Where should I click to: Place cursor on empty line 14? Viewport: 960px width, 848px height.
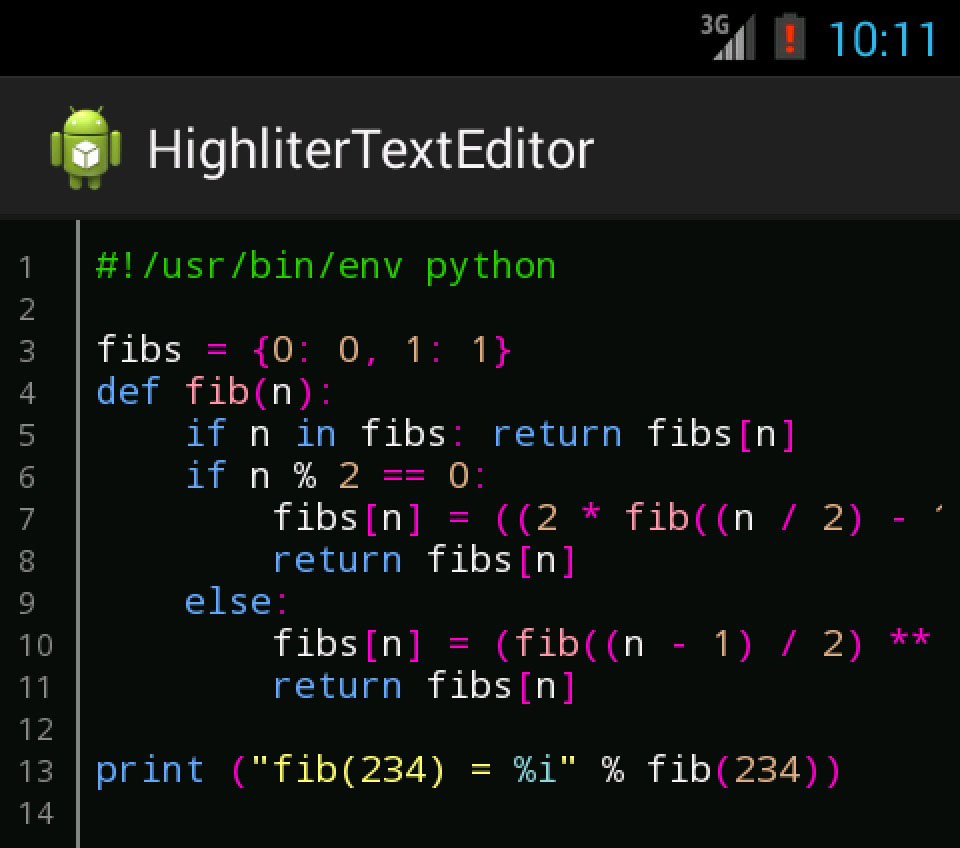(400, 813)
